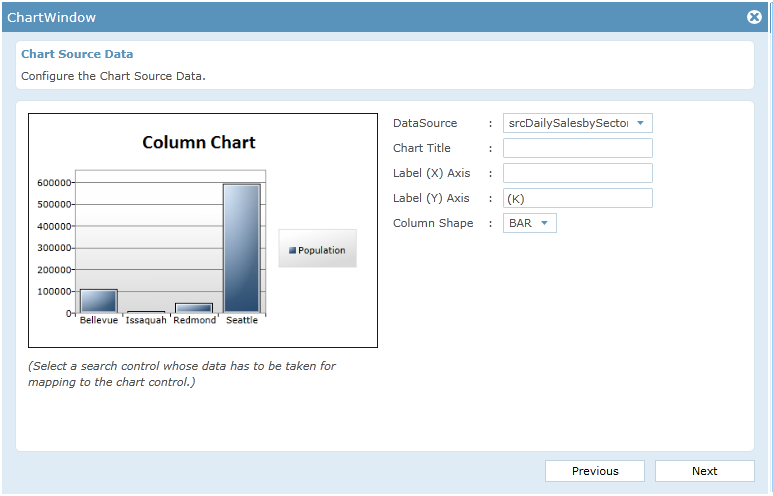Click the Issaquah axis label under the chart
Viewport: 773px width, 496px height.
tap(146, 321)
